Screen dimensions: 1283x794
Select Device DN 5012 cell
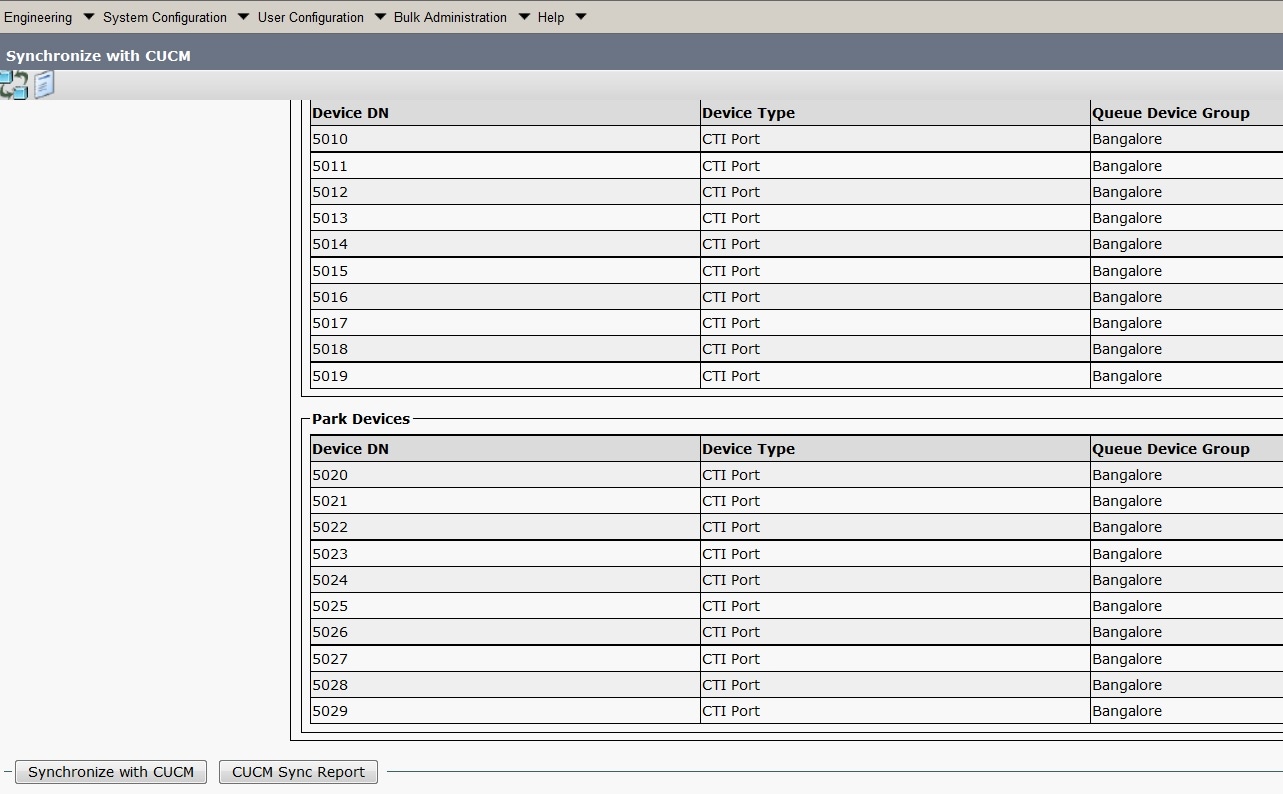coord(505,192)
